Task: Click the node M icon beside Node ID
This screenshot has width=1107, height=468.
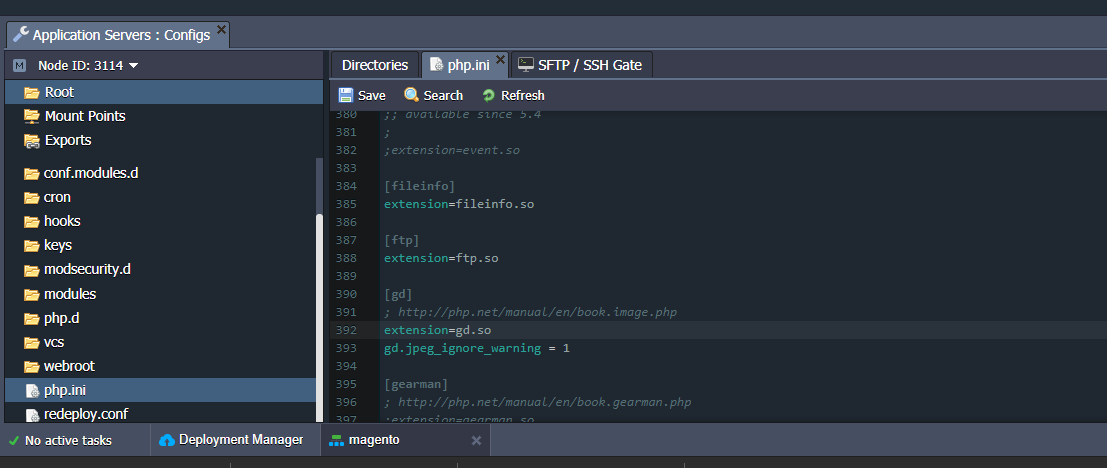Action: coord(19,66)
